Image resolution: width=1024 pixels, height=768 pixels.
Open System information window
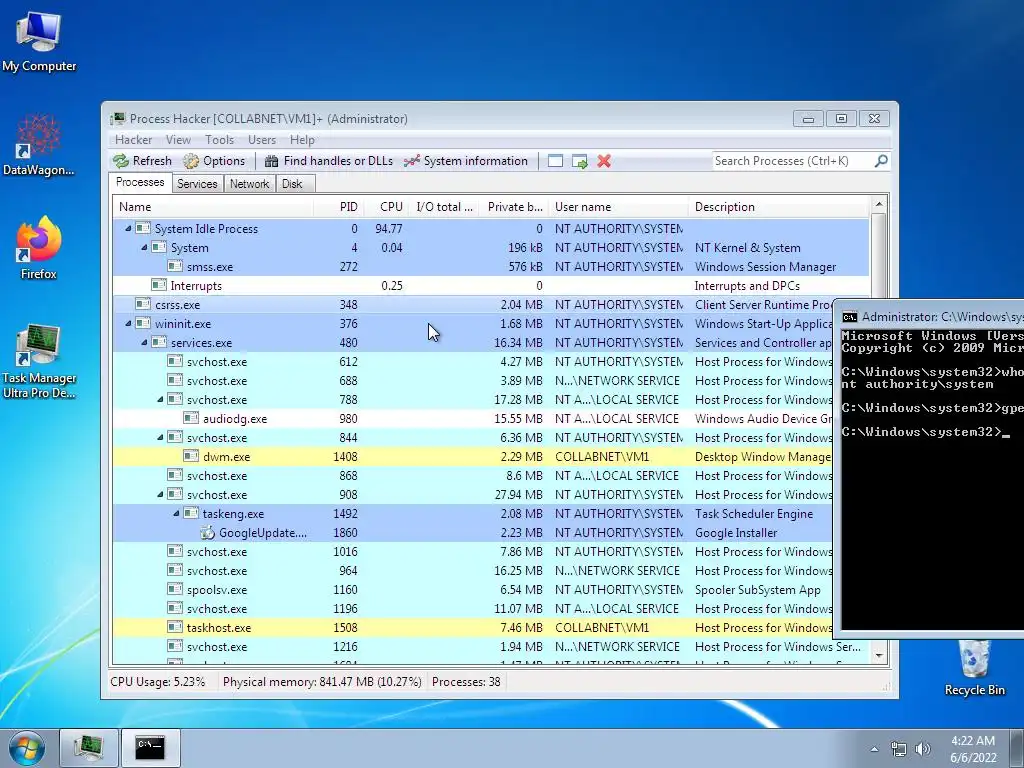pos(466,161)
